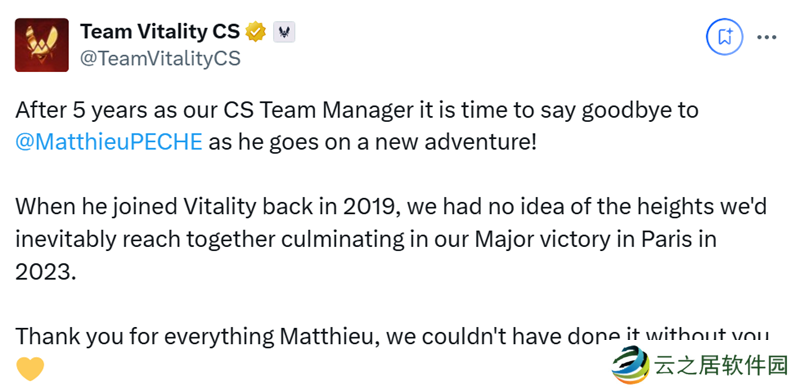This screenshot has height=390, width=800.
Task: Click the line starting 'After 5 years'
Action: click(357, 110)
